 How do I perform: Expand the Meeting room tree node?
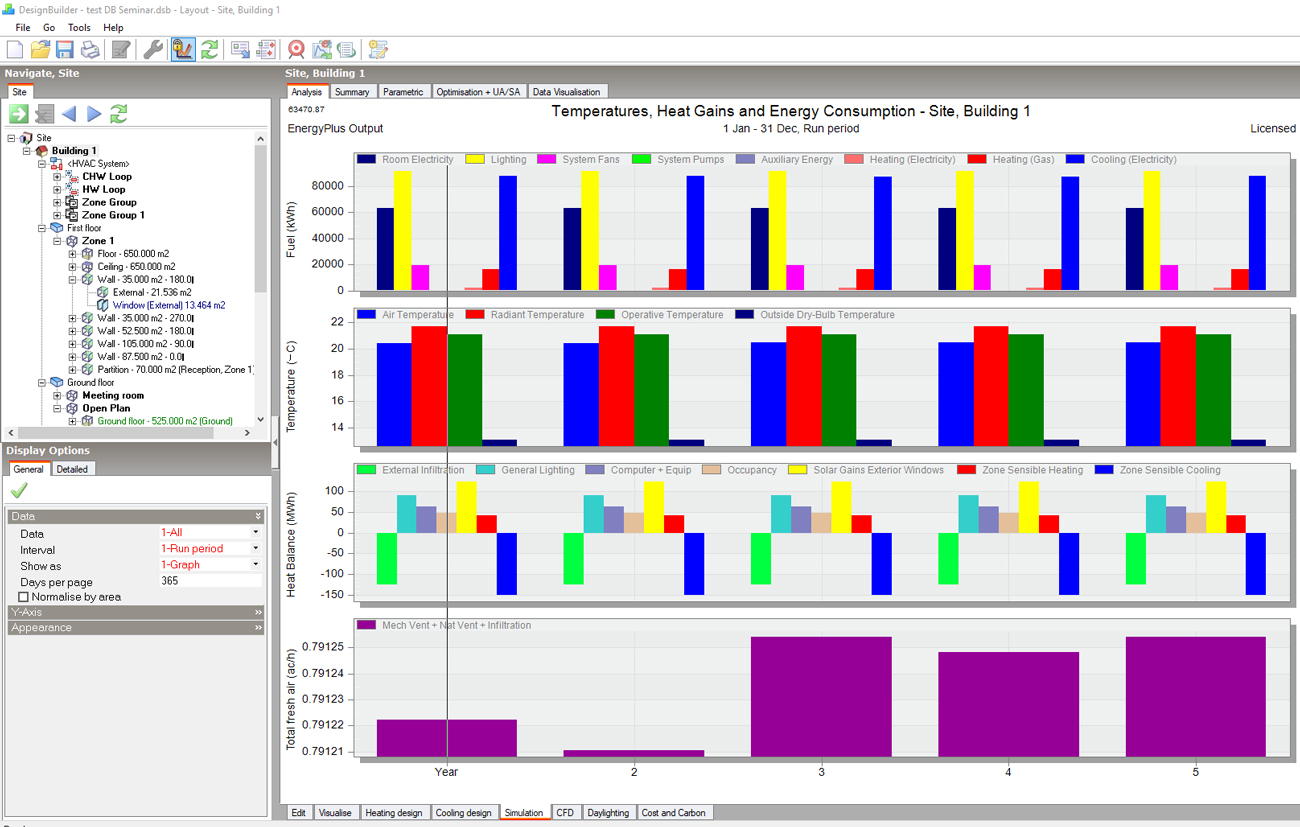(57, 396)
